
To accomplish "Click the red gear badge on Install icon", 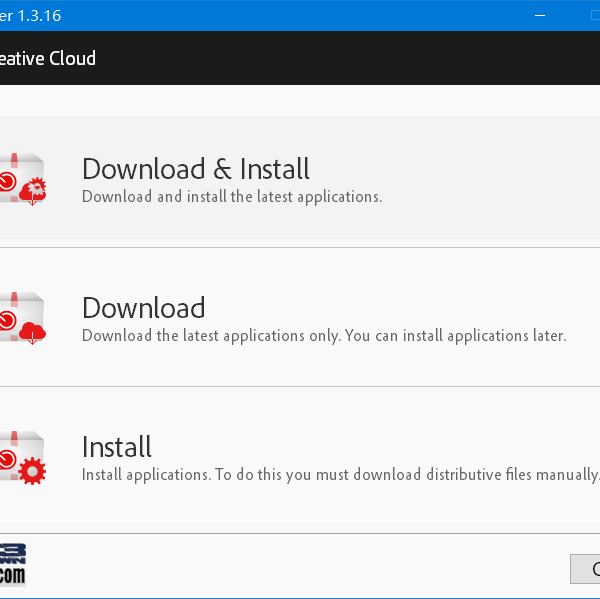I will click(x=33, y=471).
